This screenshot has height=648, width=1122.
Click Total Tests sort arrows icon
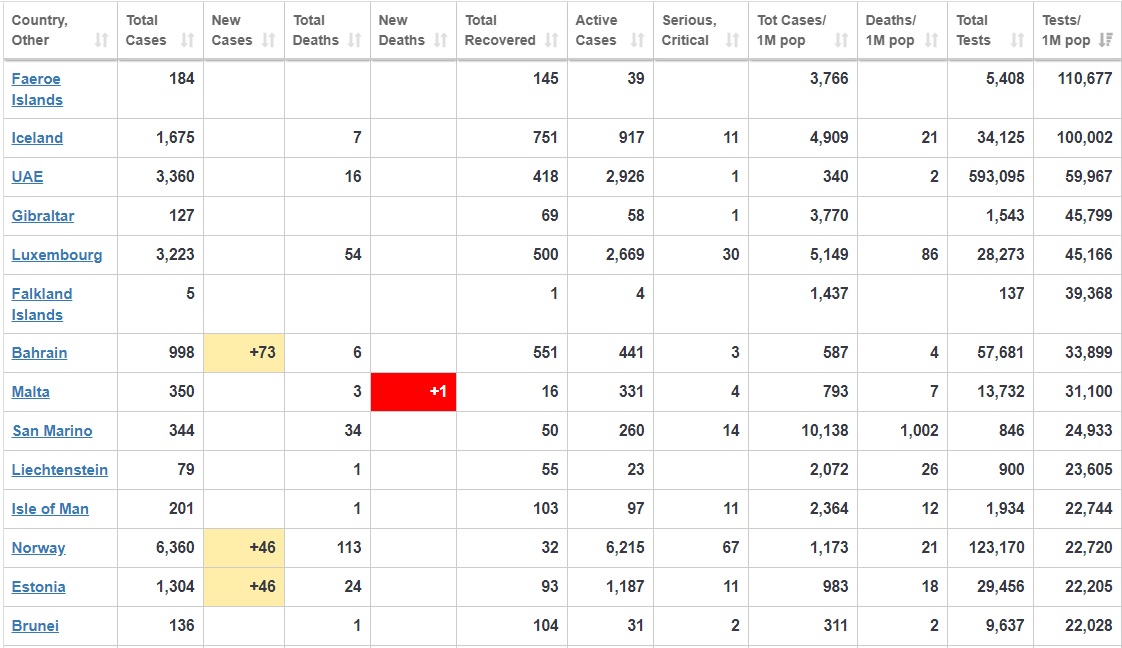(x=1017, y=41)
